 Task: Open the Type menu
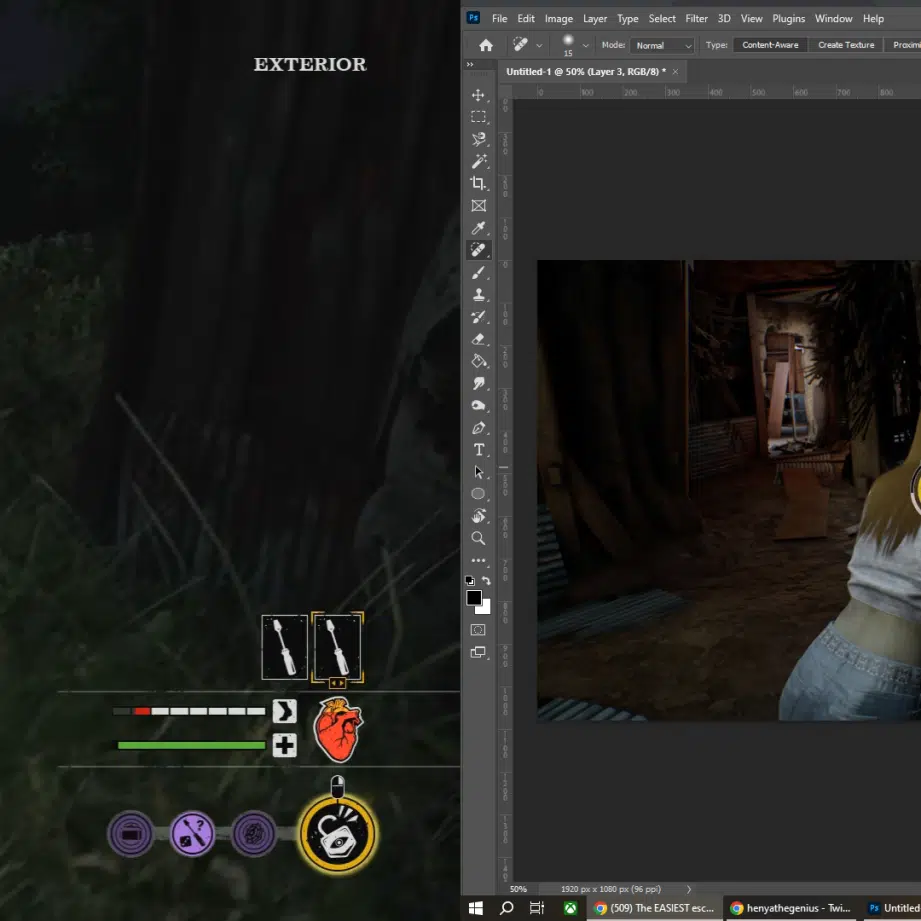pos(627,19)
